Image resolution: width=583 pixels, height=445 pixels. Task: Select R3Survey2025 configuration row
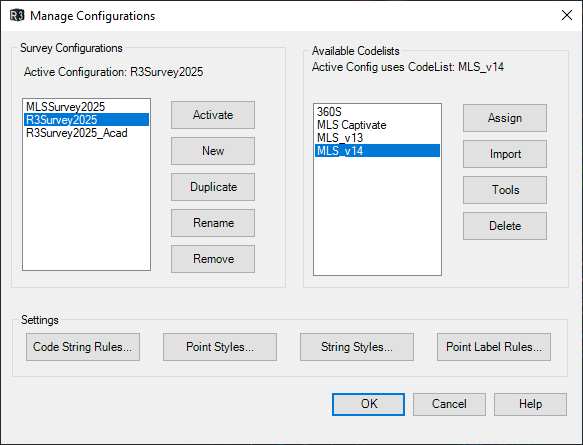coord(86,120)
